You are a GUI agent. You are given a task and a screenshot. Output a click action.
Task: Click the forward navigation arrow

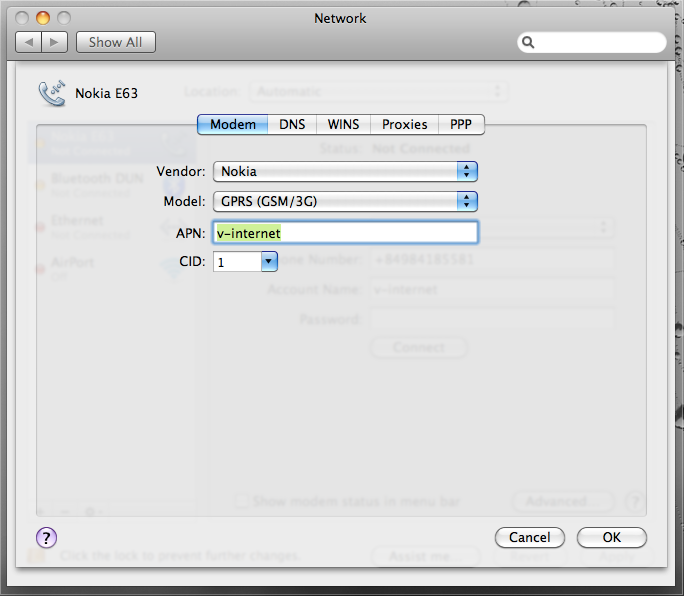pos(55,42)
